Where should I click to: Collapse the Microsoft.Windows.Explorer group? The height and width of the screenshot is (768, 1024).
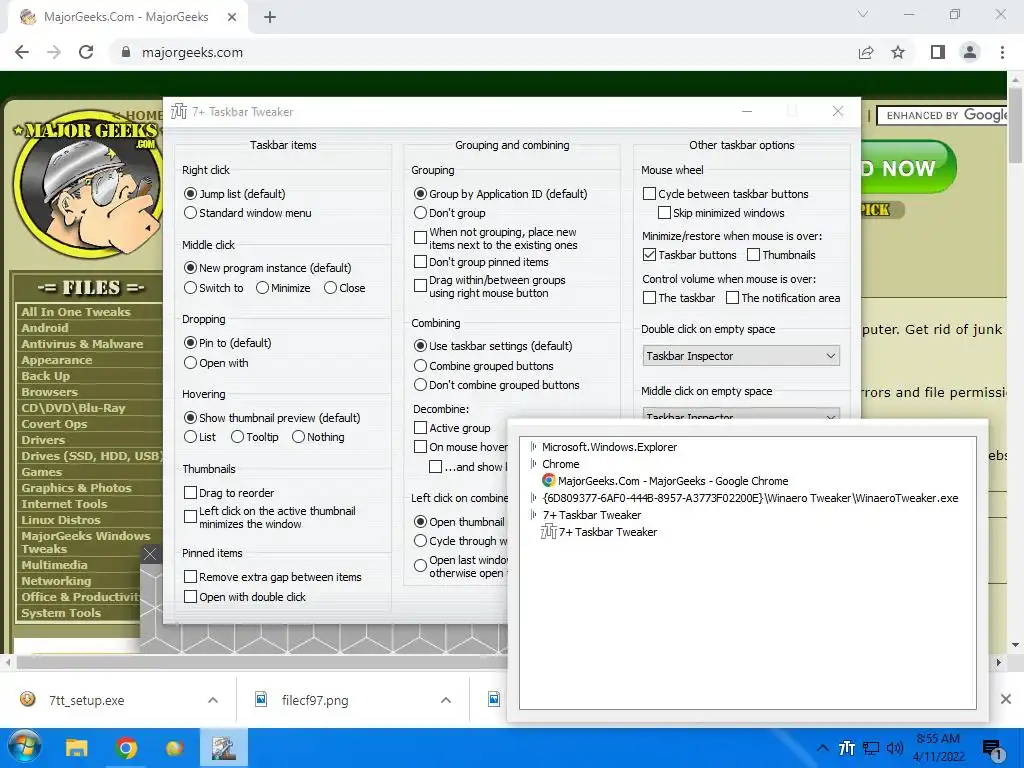point(534,447)
